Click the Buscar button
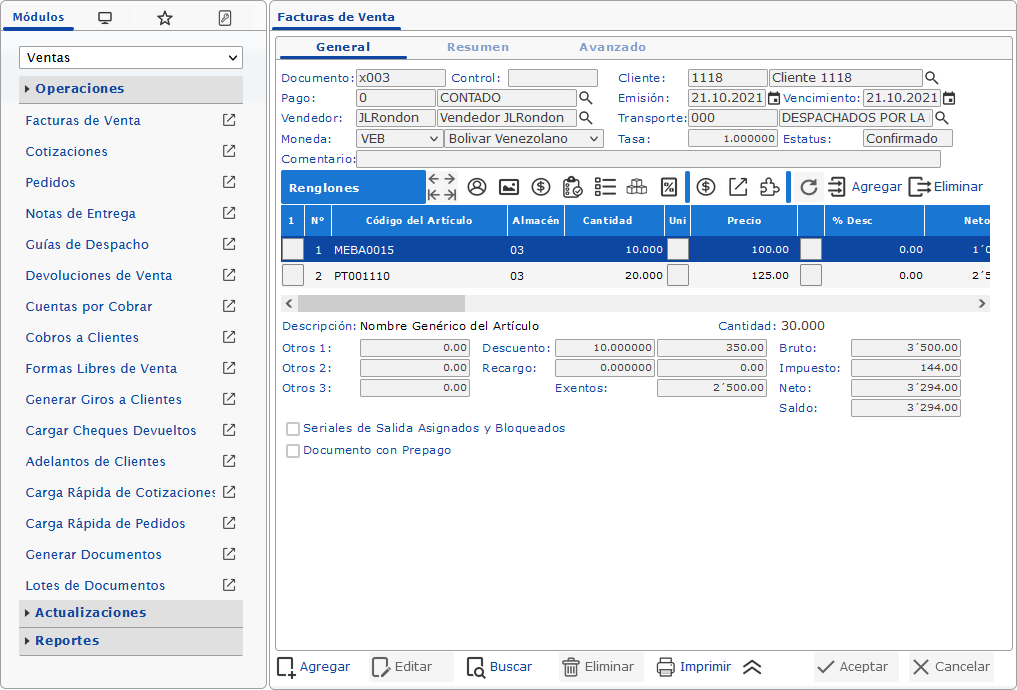 pos(499,667)
